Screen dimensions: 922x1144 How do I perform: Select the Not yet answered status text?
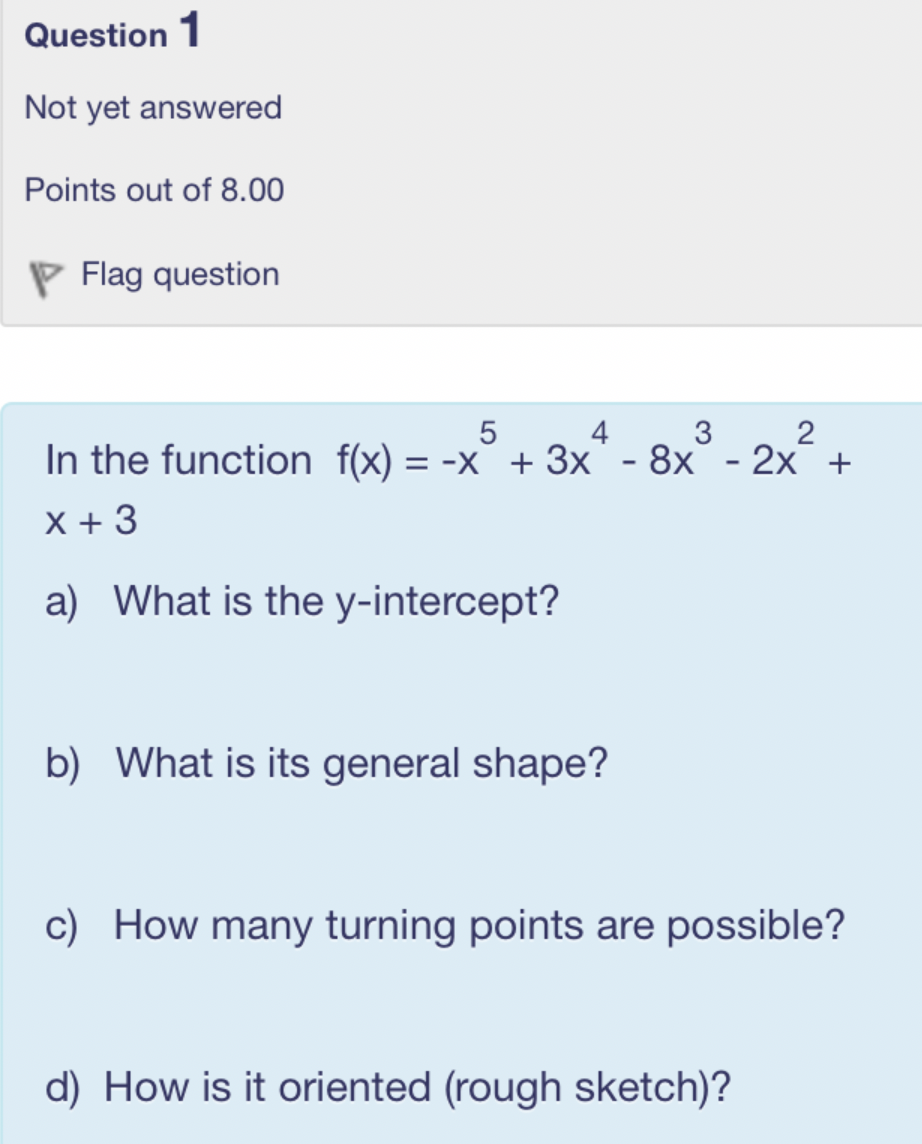coord(153,107)
